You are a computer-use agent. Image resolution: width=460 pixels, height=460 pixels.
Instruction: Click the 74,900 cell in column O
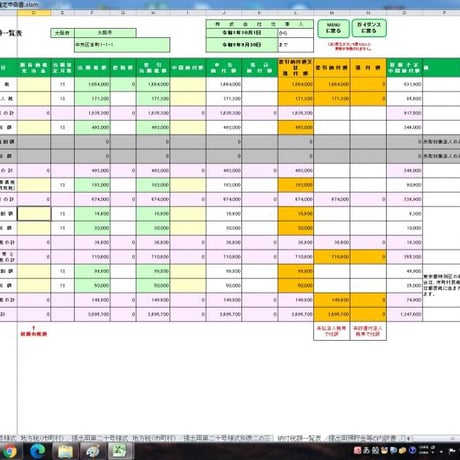click(404, 300)
